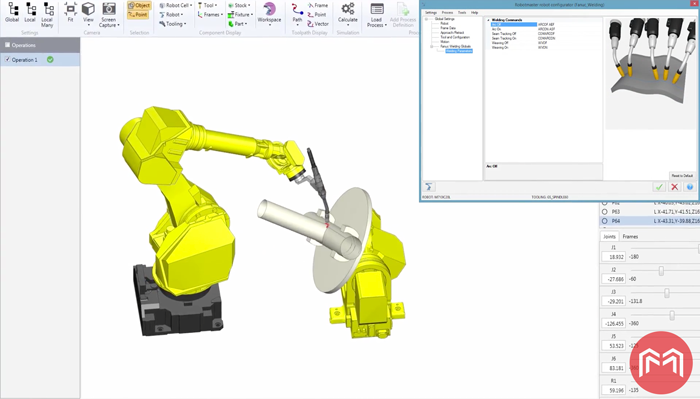This screenshot has height=399, width=700.
Task: Click the J5 value field 53.523
Action: pyautogui.click(x=613, y=345)
